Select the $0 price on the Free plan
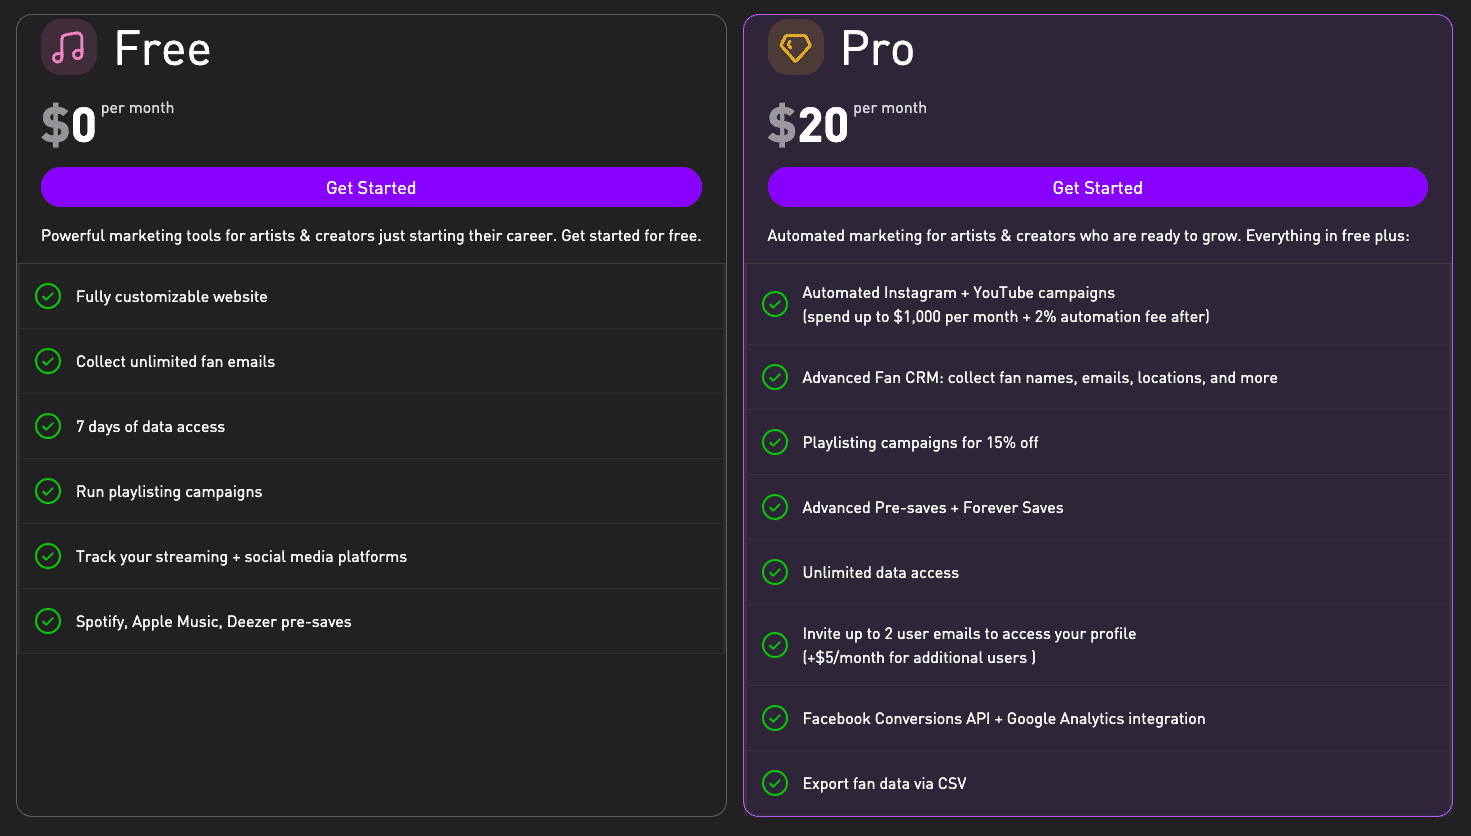The width and height of the screenshot is (1471, 836). (68, 122)
